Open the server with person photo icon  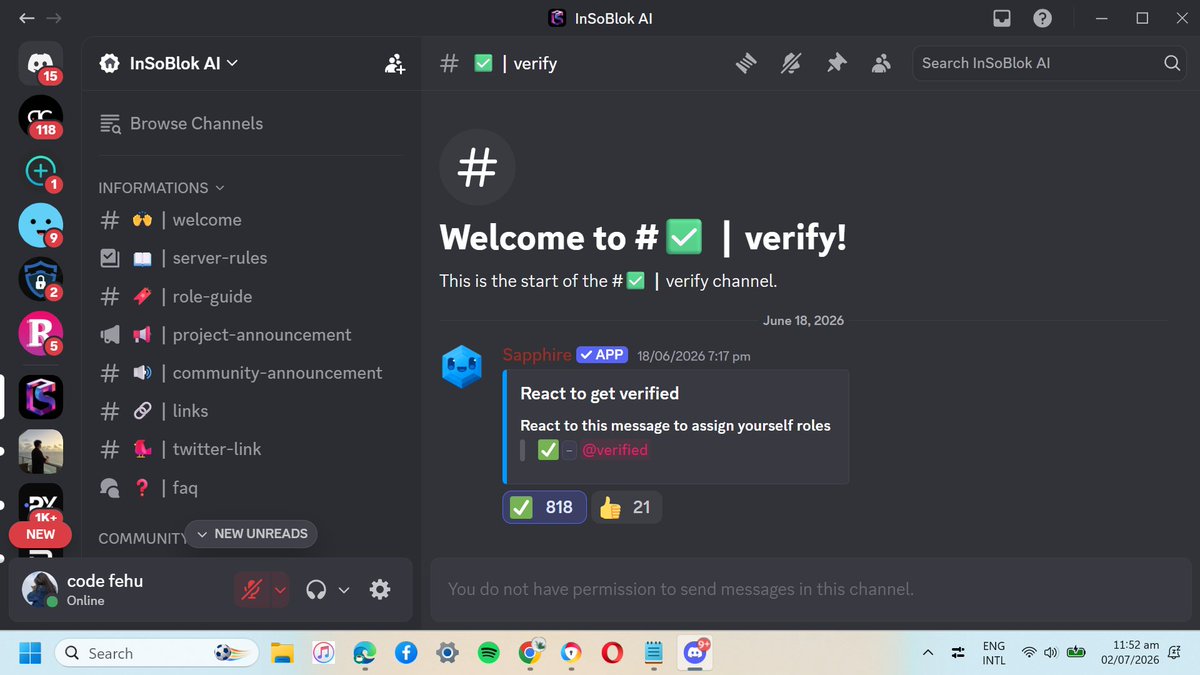click(40, 452)
